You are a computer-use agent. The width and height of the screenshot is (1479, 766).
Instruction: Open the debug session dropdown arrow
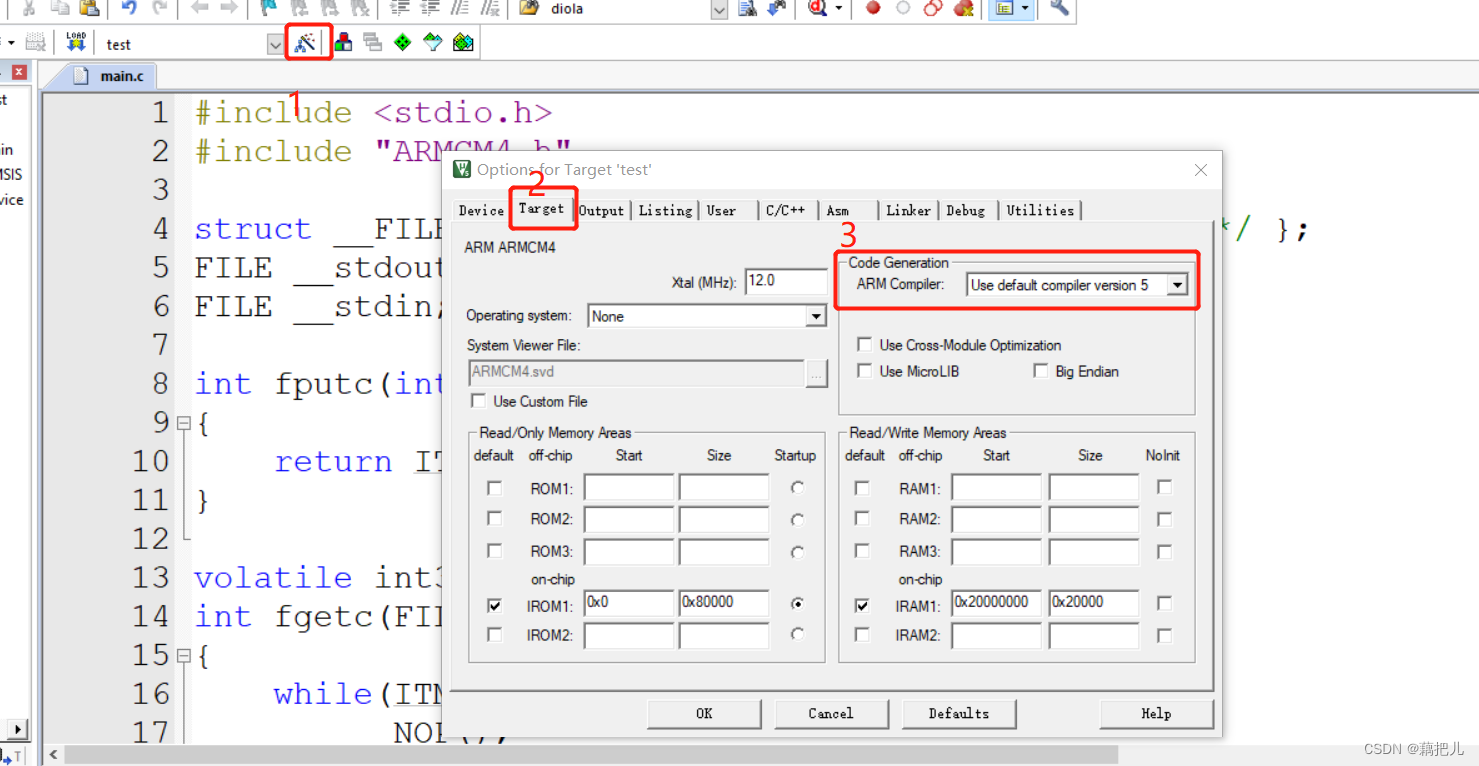(839, 8)
